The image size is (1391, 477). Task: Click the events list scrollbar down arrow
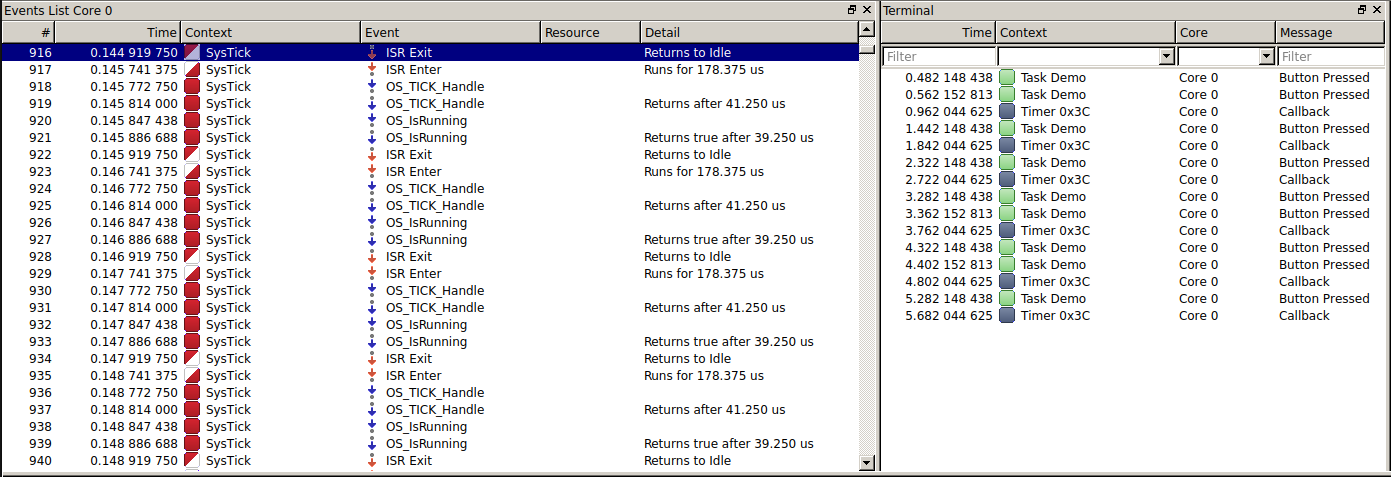click(867, 462)
